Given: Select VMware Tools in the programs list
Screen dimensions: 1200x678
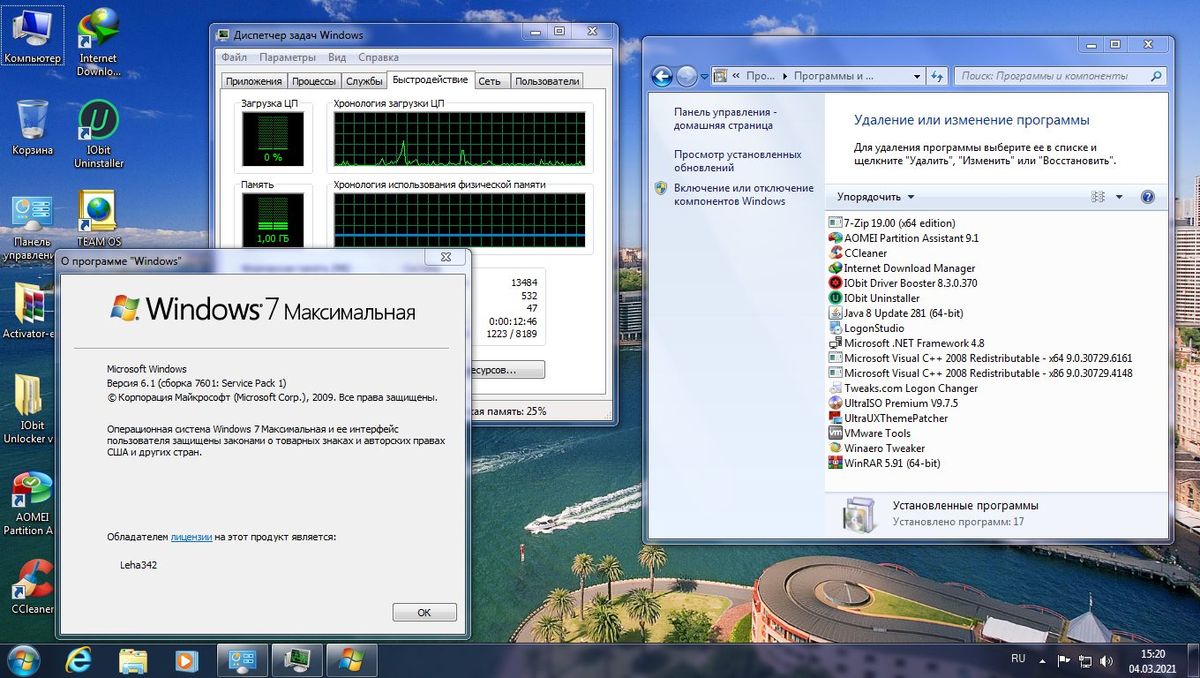Looking at the screenshot, I should pos(870,433).
